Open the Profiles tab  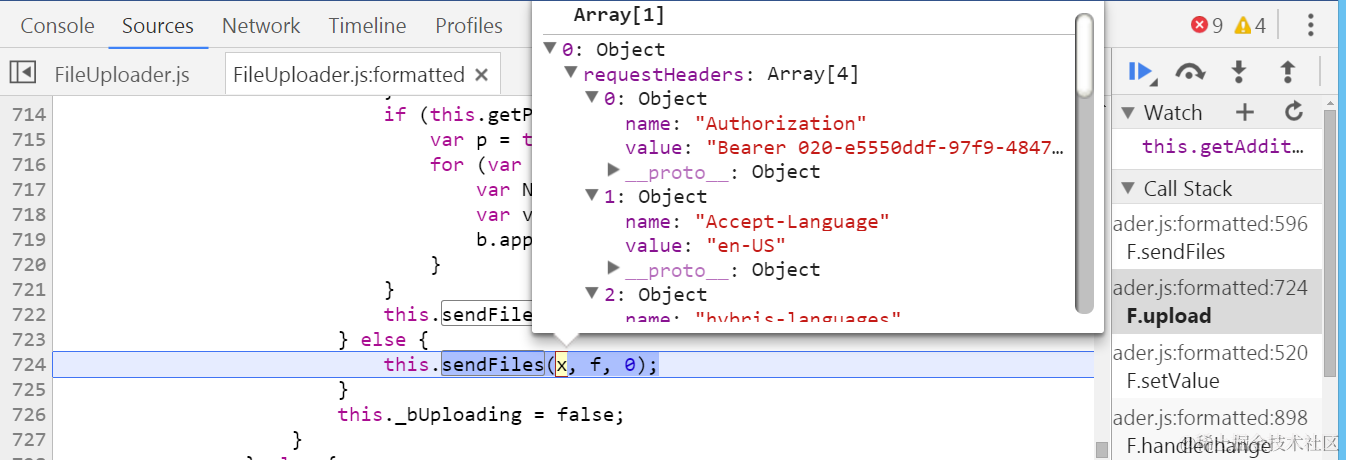tap(469, 26)
